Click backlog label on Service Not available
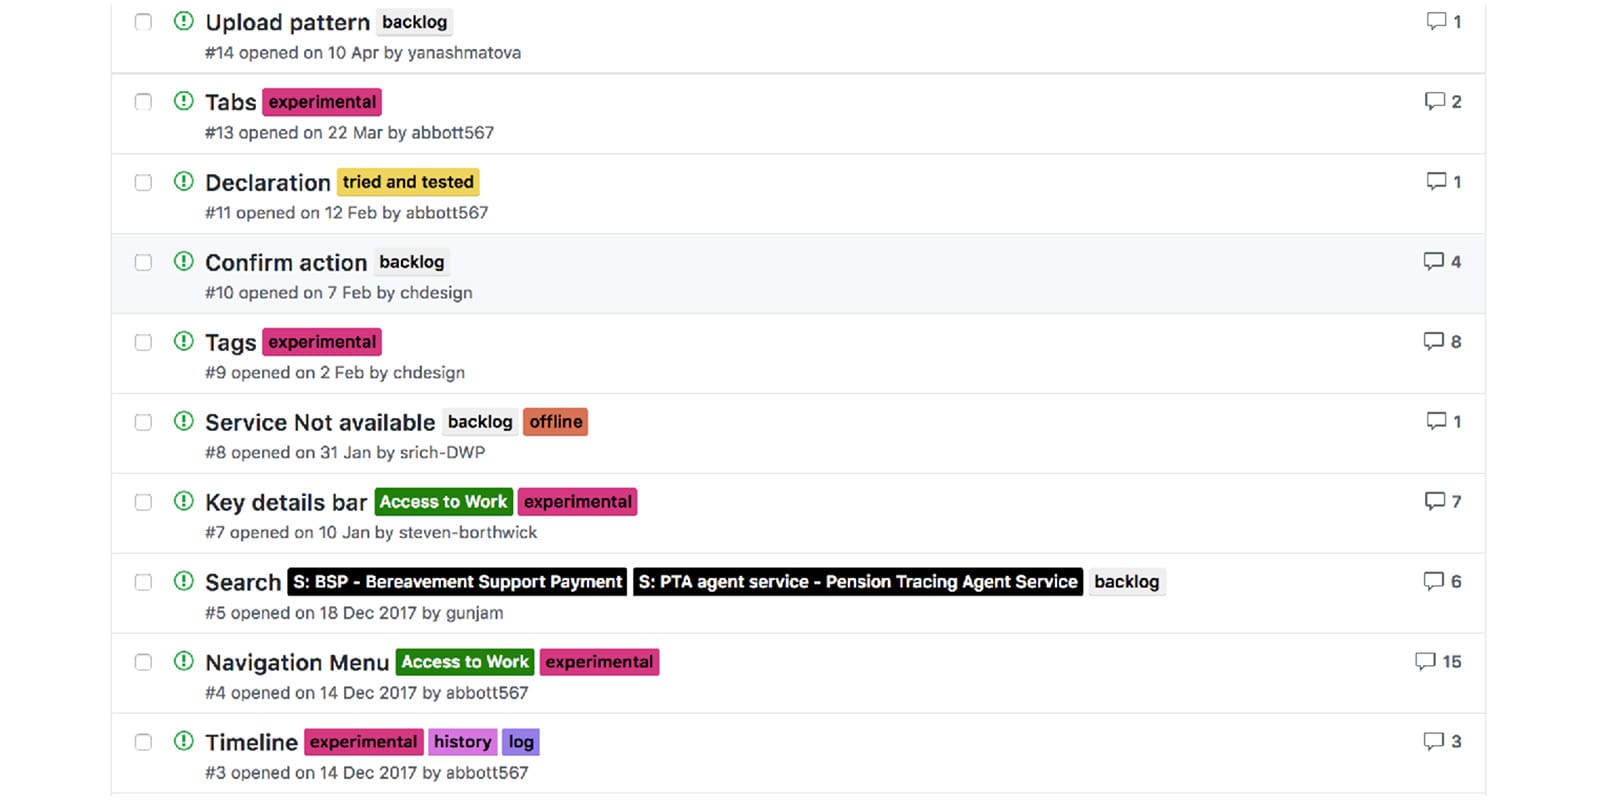This screenshot has width=1600, height=800. pos(480,422)
